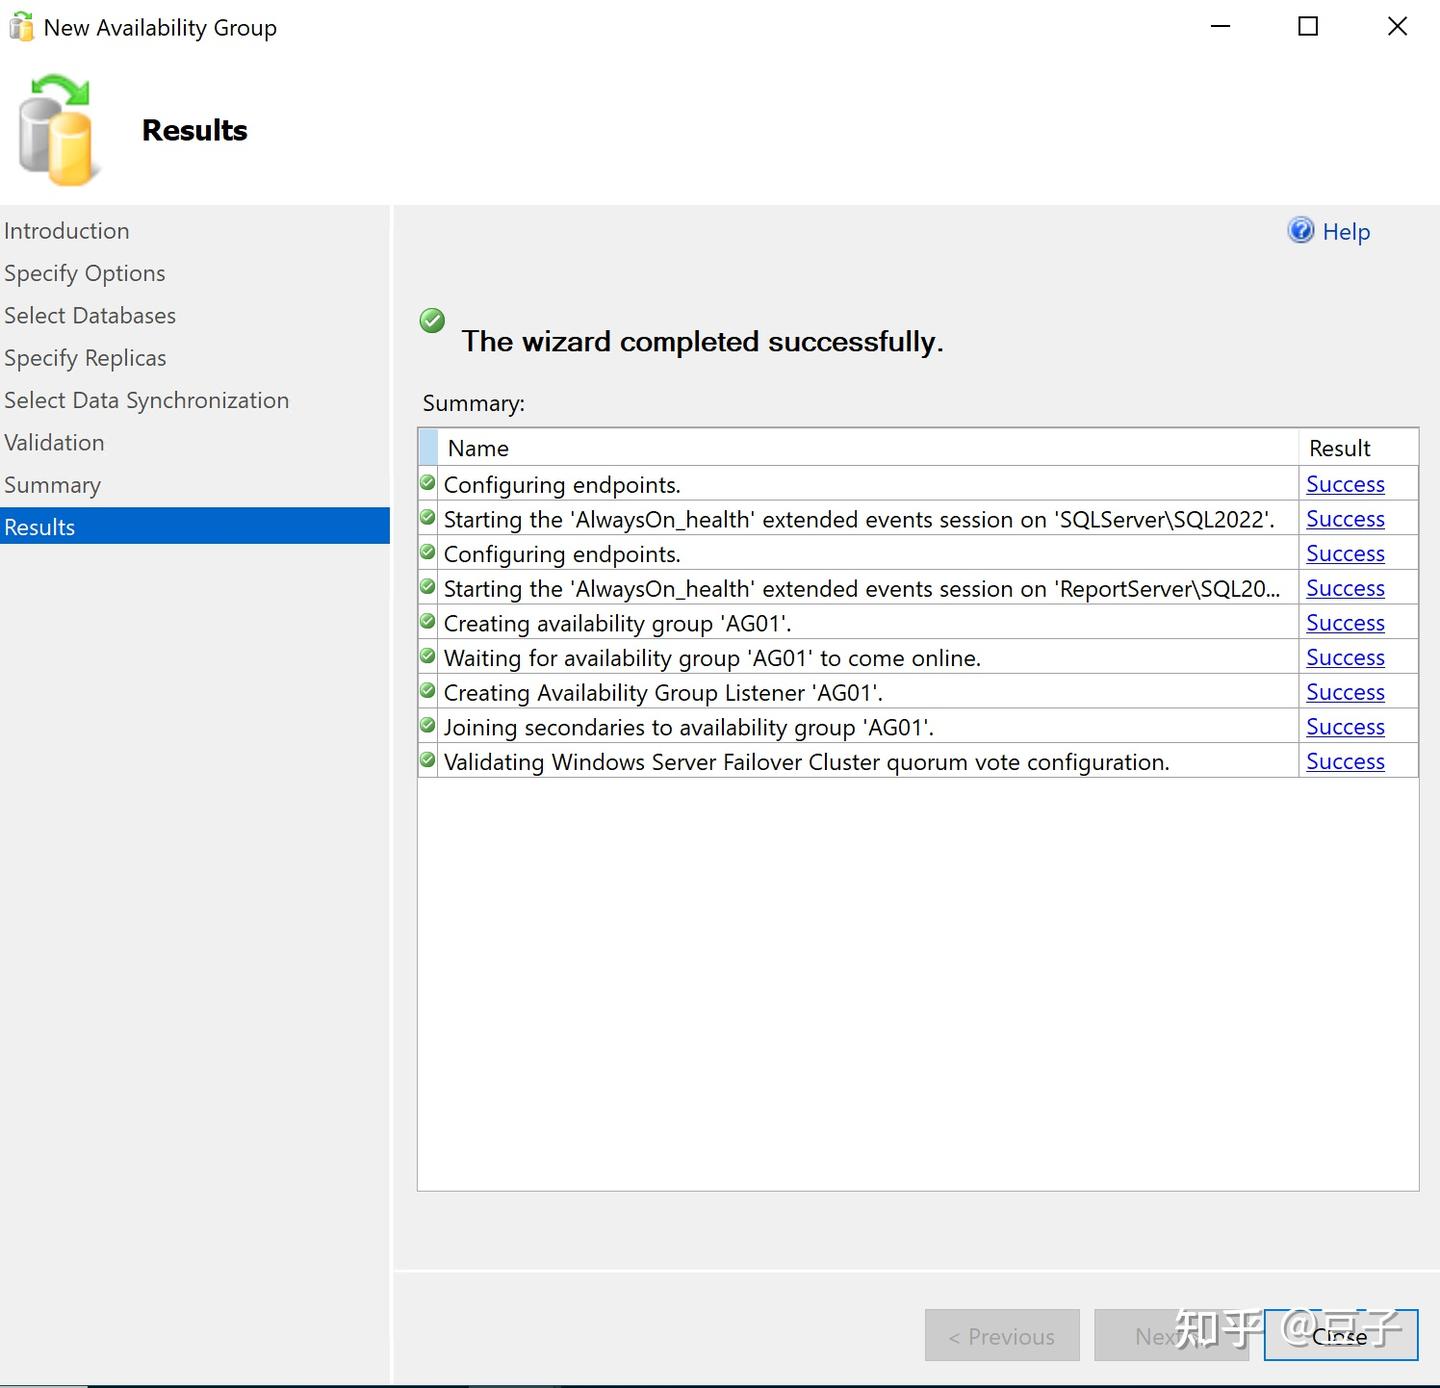Select the 'Joining secondaries to availability group' row text
Screen dimensions: 1440x1388
pos(689,727)
